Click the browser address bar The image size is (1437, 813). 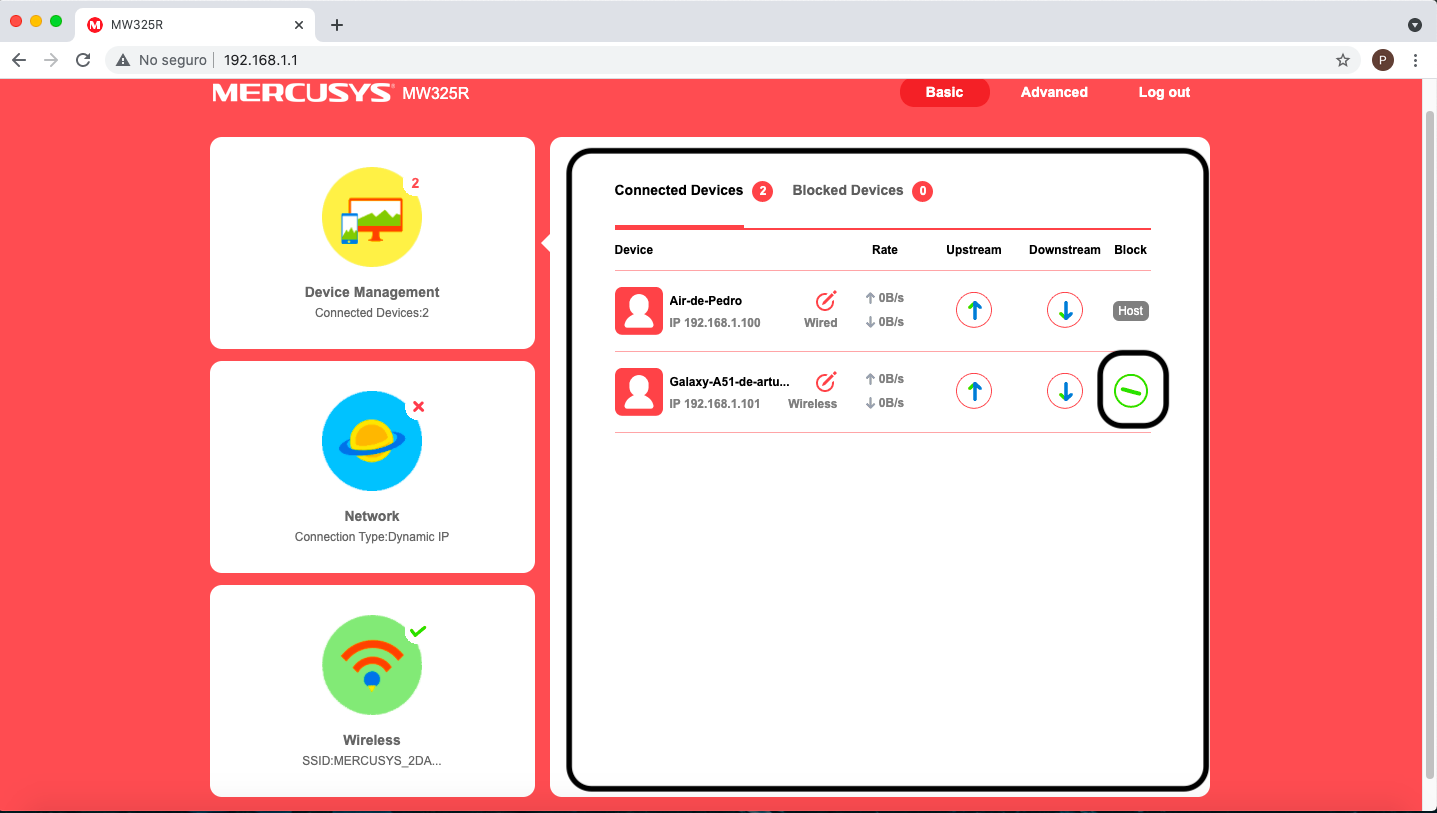(x=700, y=60)
